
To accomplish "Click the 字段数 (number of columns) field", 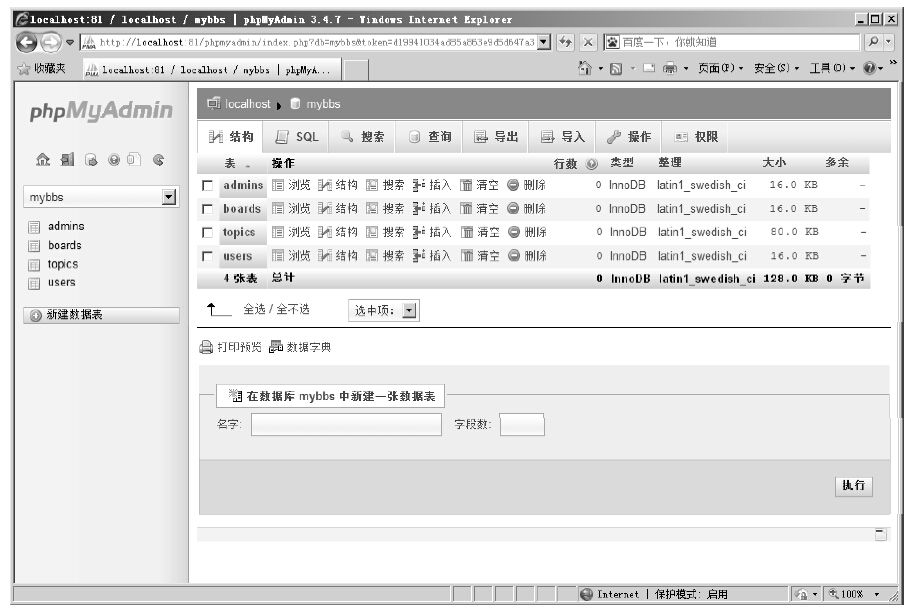I will pos(522,424).
